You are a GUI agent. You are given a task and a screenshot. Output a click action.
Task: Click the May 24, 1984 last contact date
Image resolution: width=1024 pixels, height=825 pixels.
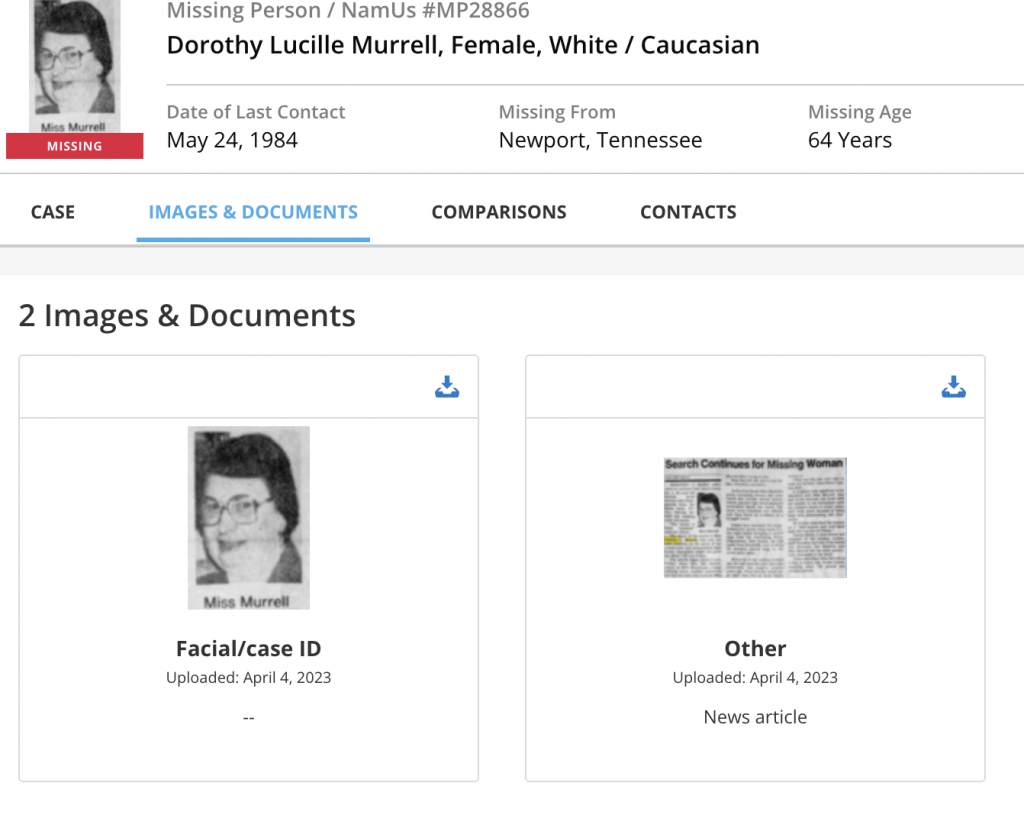click(x=232, y=140)
